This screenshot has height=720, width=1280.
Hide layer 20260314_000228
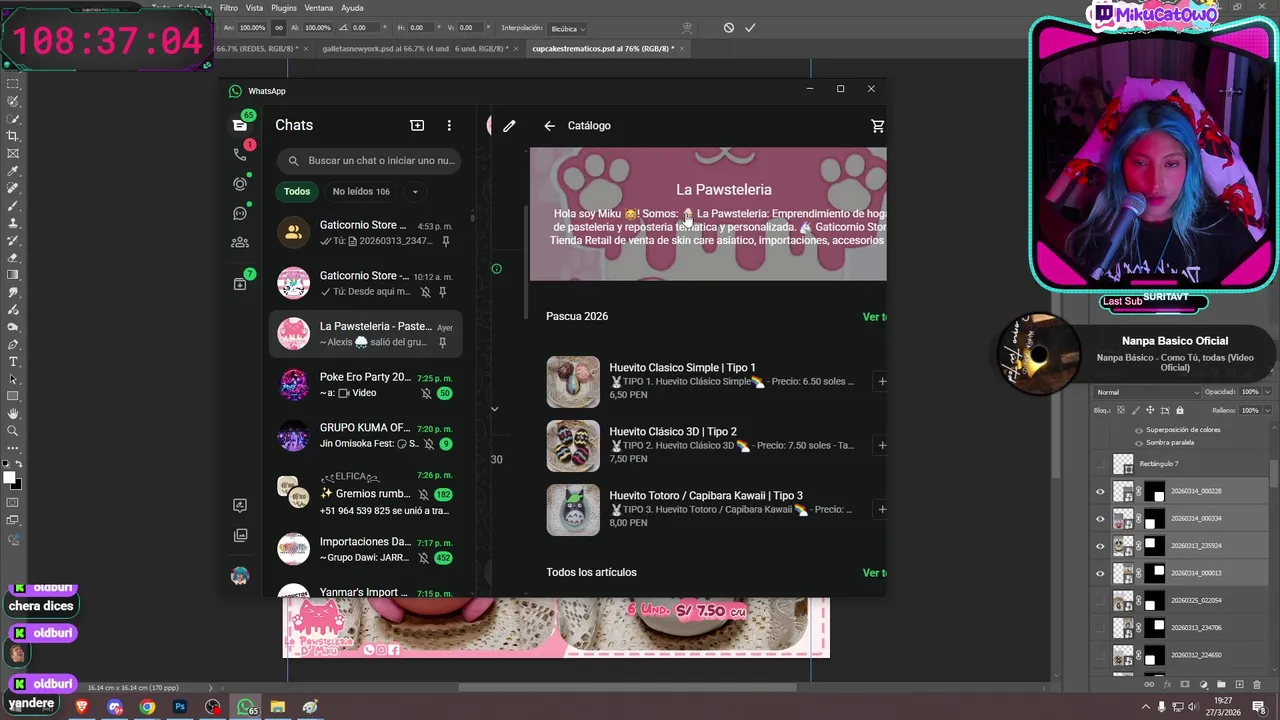pos(1101,491)
